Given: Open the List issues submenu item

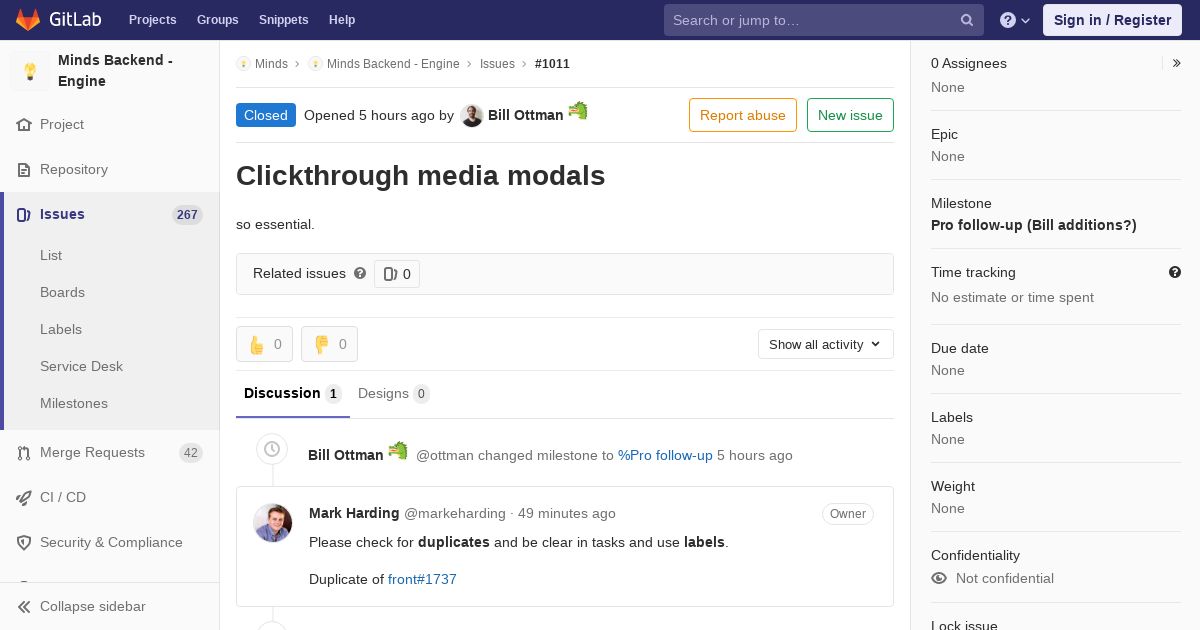Looking at the screenshot, I should coord(51,255).
